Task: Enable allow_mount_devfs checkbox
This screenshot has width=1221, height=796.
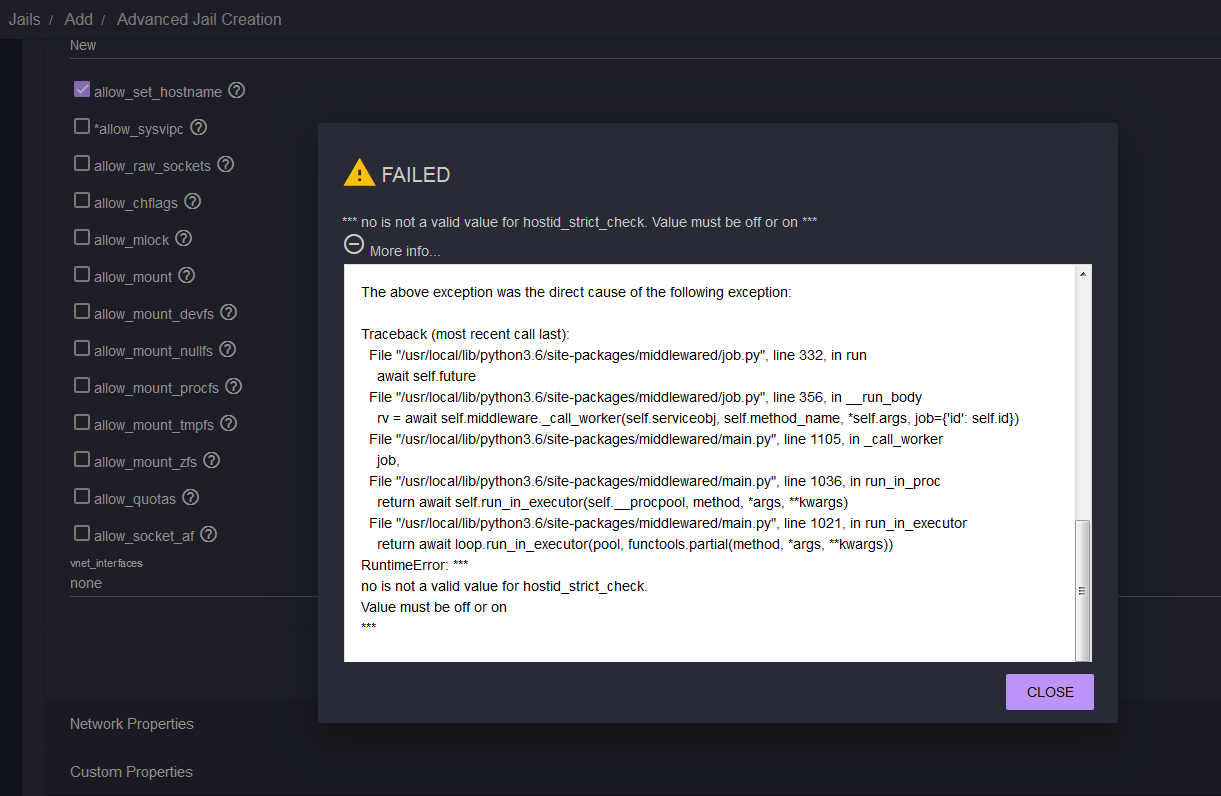Action: pos(82,312)
